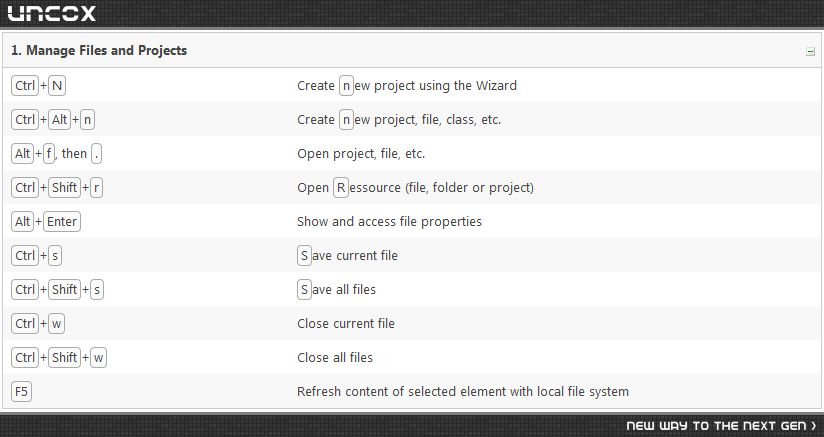Click the F5 key badge
Screen dimensions: 824x437
pos(22,391)
